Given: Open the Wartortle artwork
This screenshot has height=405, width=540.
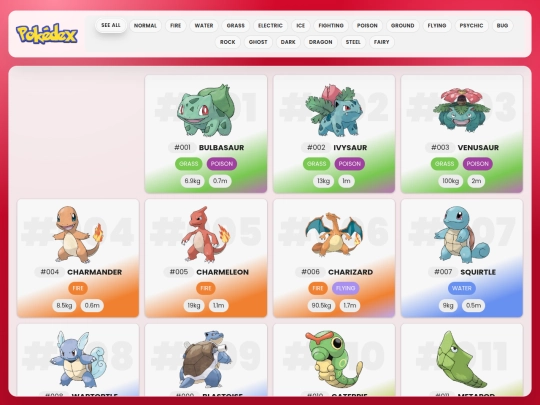Looking at the screenshot, I should 78,359.
